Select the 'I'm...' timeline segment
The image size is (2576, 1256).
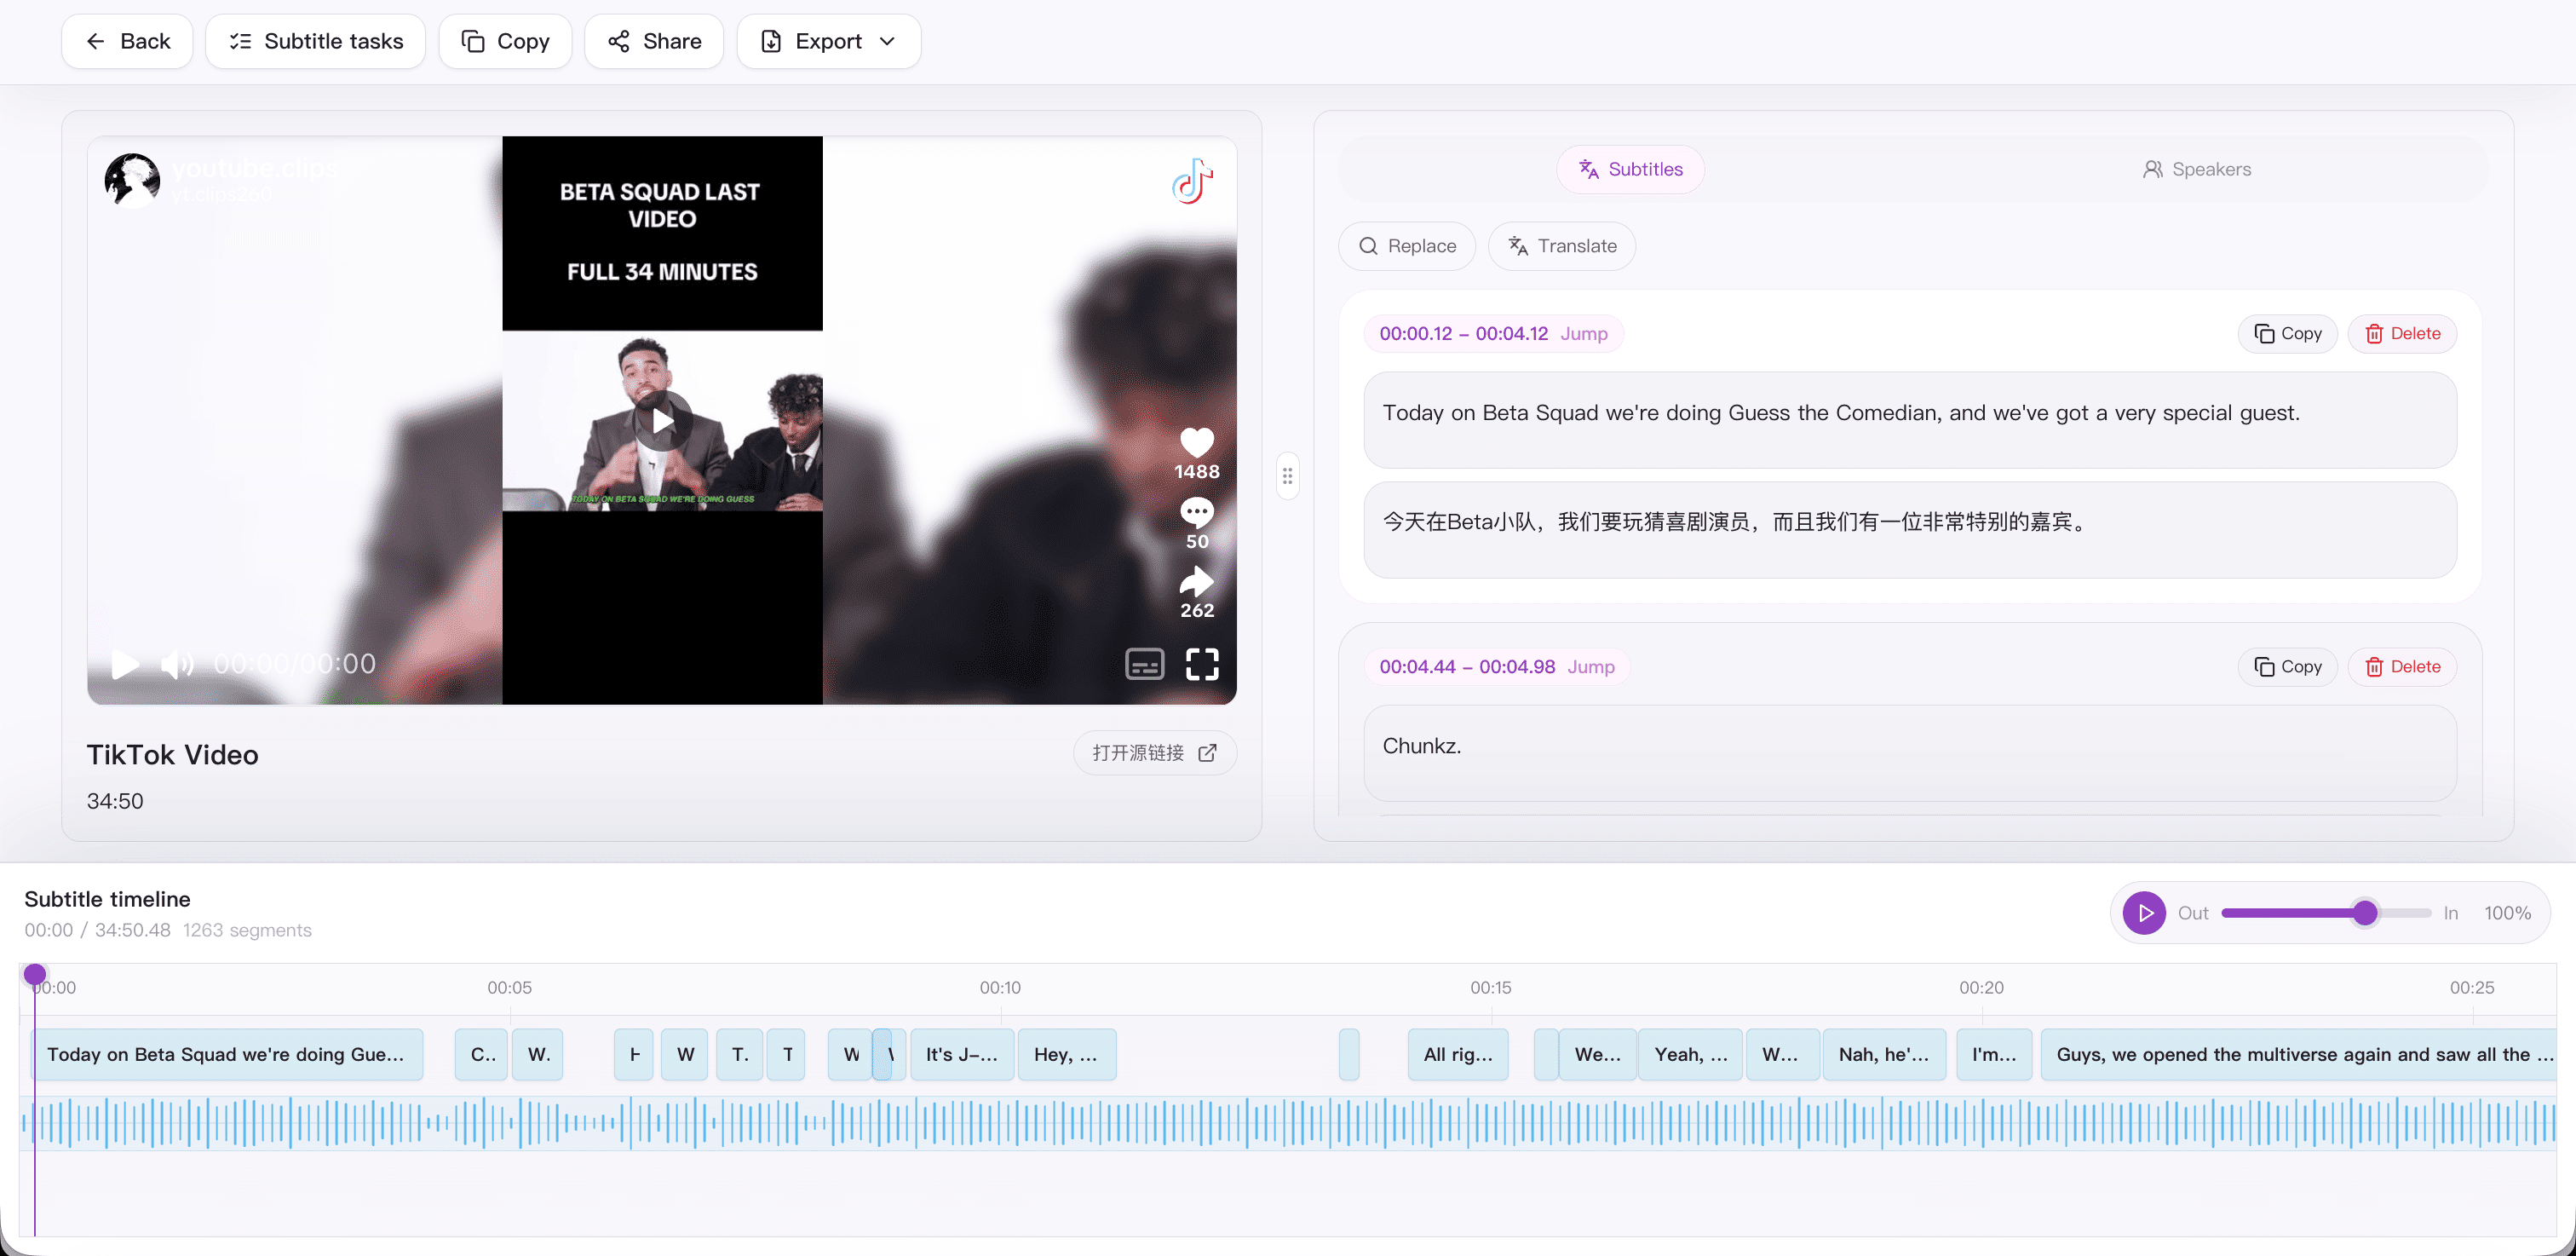pyautogui.click(x=1995, y=1055)
